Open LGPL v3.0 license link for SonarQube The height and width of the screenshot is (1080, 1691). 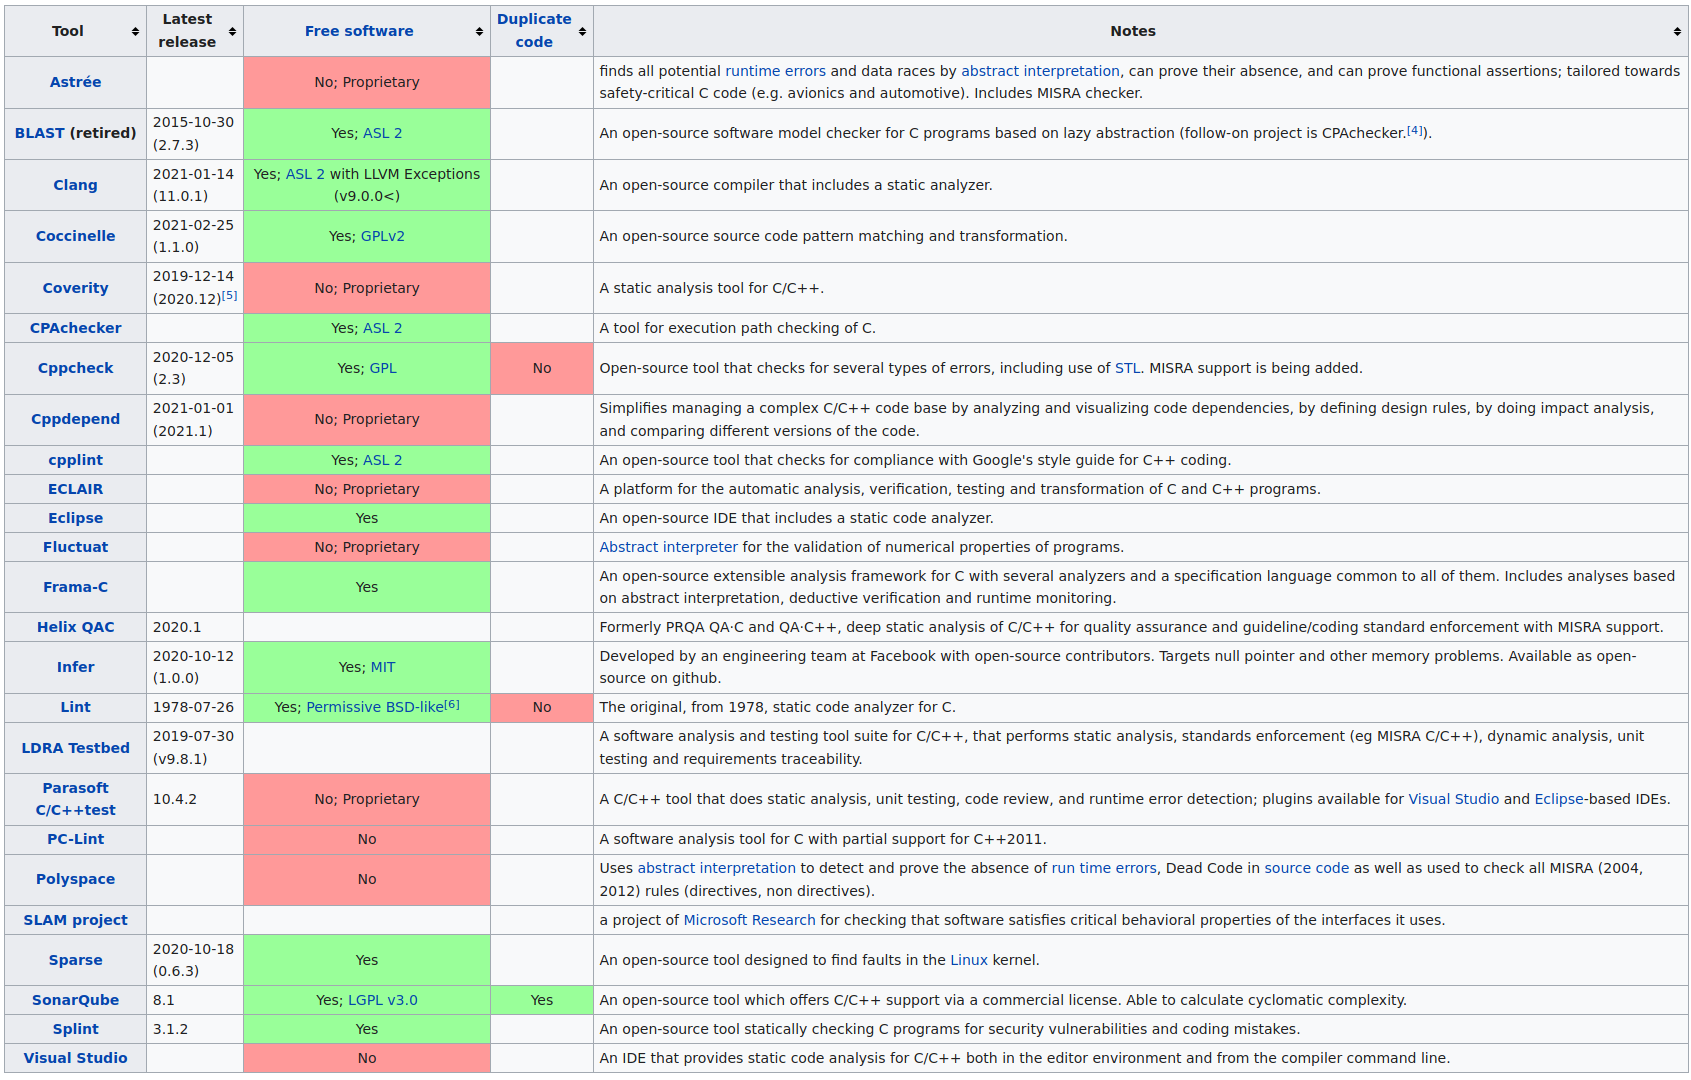pos(383,1000)
